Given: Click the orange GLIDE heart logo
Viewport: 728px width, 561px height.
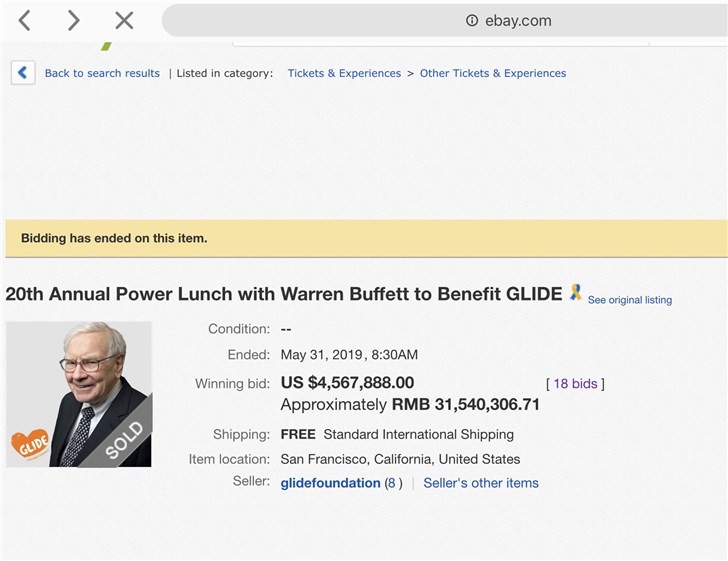Looking at the screenshot, I should point(30,445).
